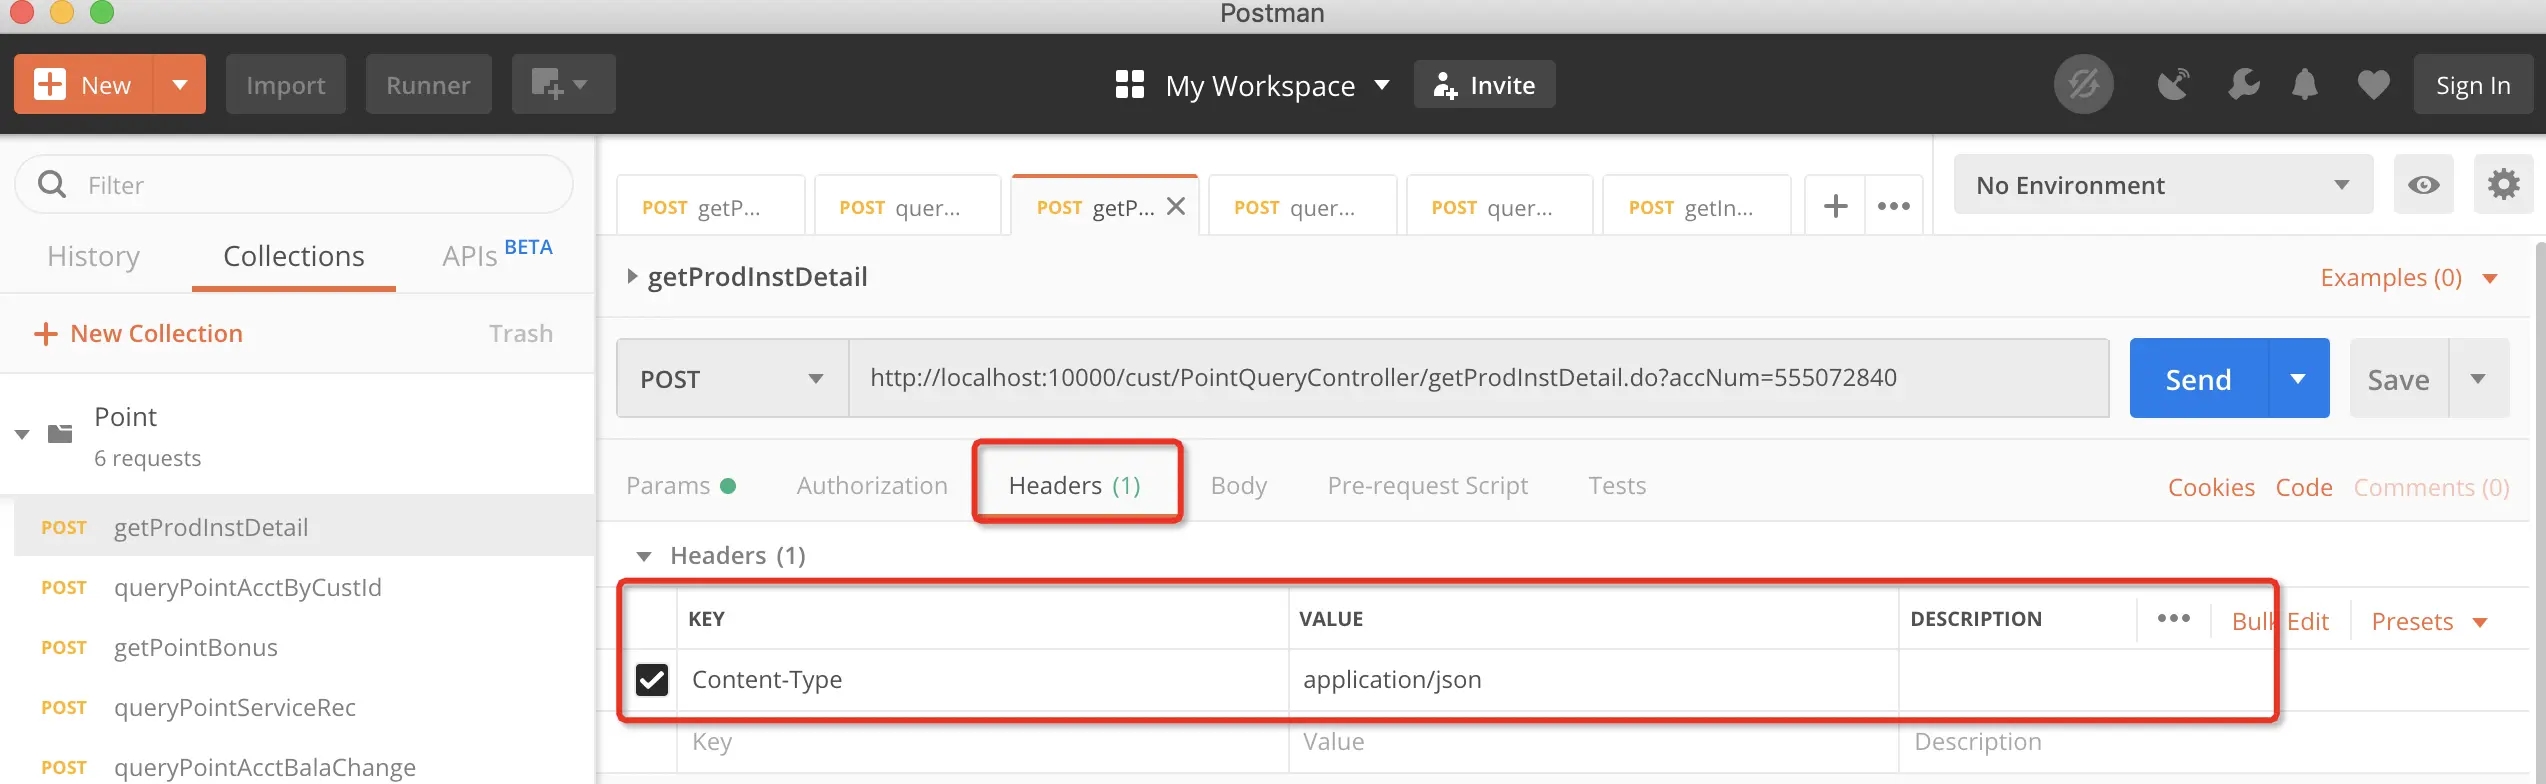The height and width of the screenshot is (784, 2546).
Task: Collapse the Point collection arrow
Action: pyautogui.click(x=22, y=434)
